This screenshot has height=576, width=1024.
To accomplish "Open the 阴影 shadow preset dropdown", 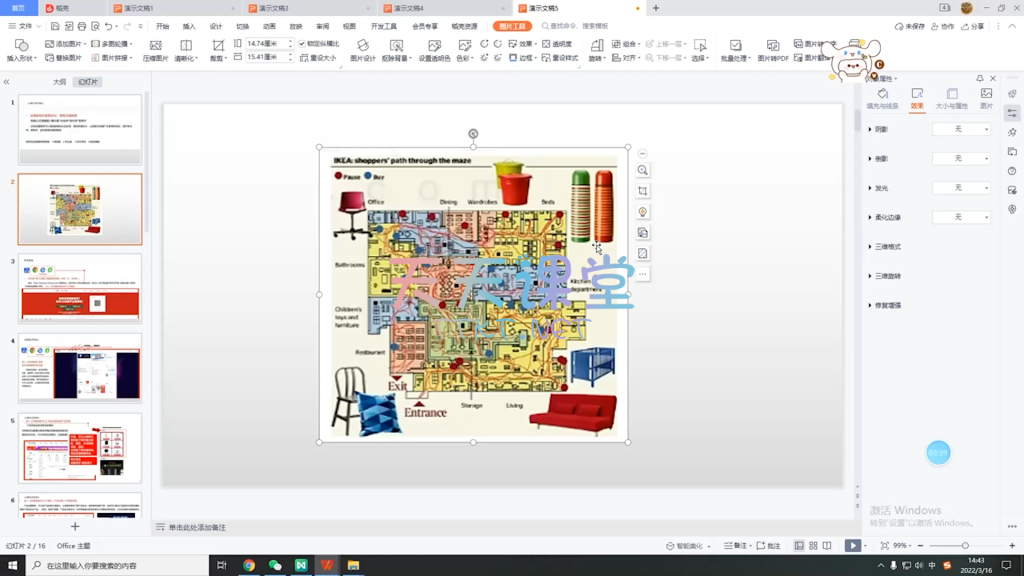I will coord(961,129).
